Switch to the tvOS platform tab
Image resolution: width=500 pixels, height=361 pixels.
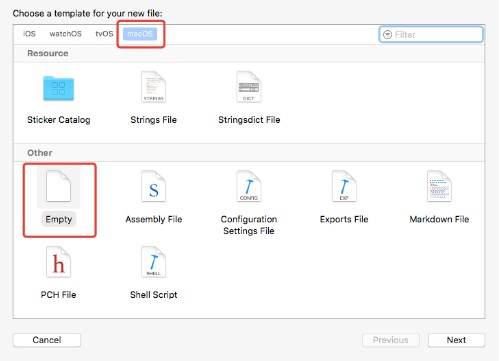coord(104,34)
